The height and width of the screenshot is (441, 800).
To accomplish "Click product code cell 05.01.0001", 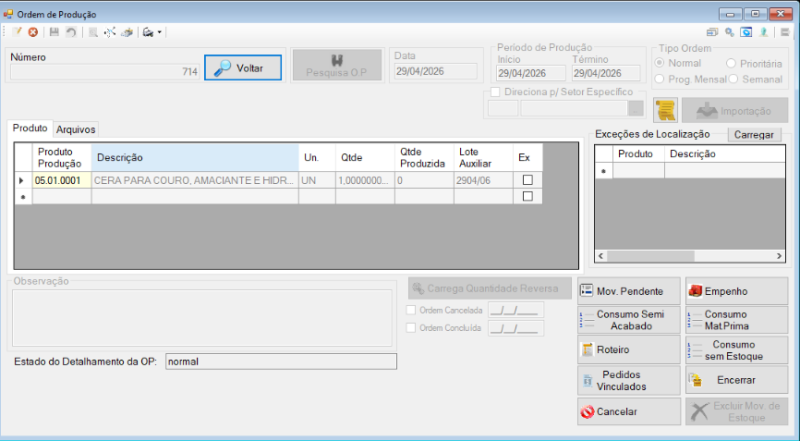I will point(62,180).
